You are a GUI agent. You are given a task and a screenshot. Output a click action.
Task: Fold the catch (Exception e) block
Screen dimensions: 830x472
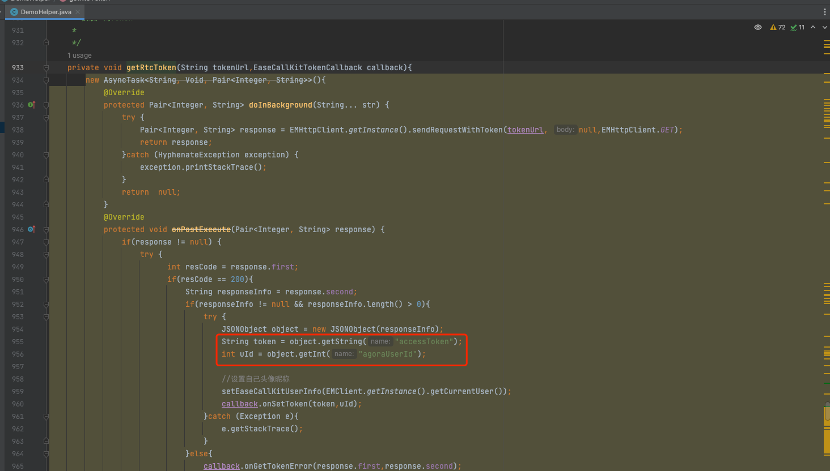pos(46,416)
